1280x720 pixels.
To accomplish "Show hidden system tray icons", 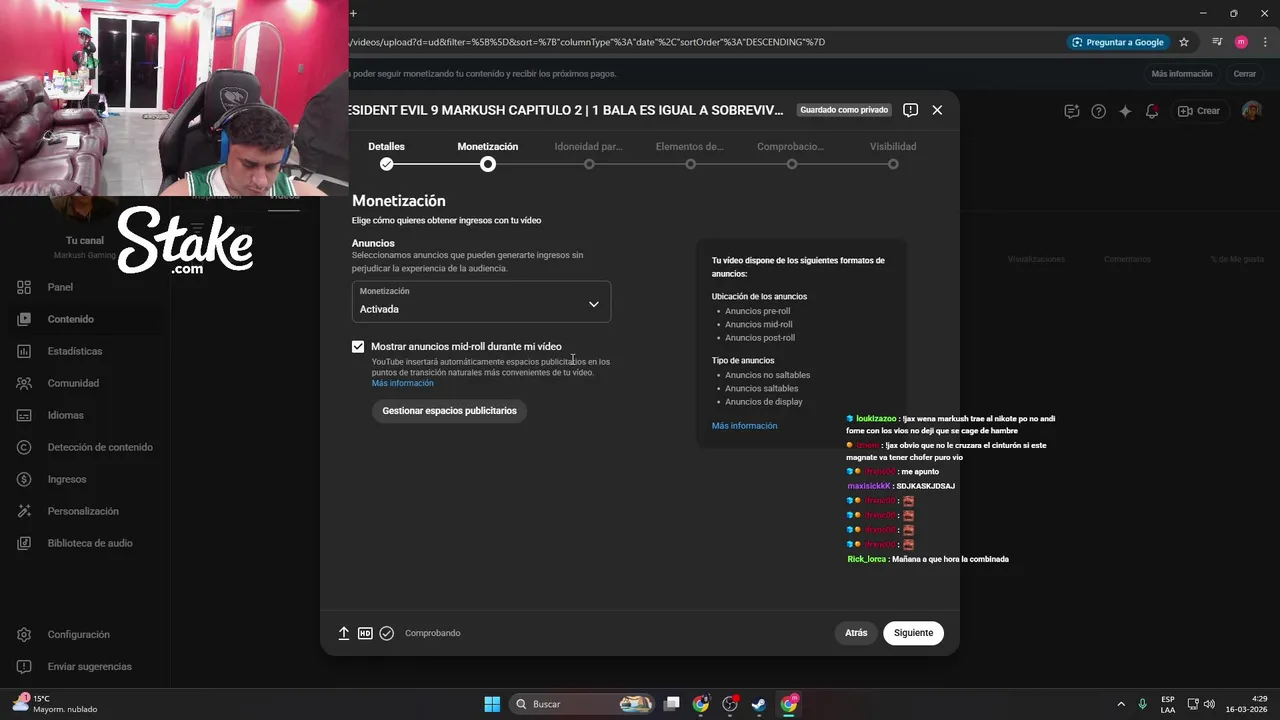I will pyautogui.click(x=1120, y=704).
